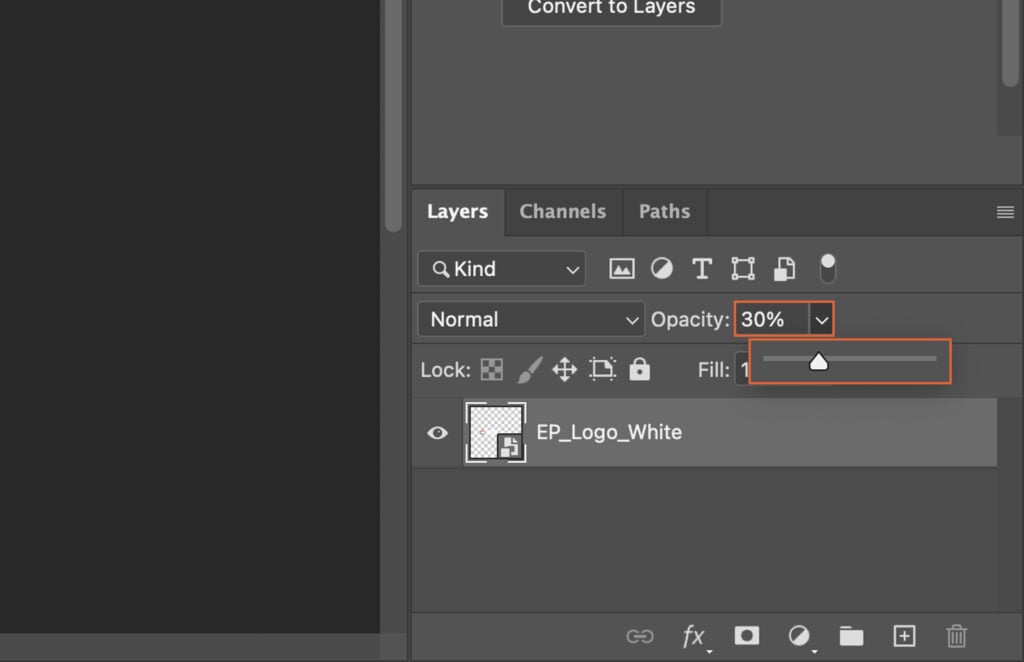
Task: Create a new adjustment layer
Action: pos(800,636)
